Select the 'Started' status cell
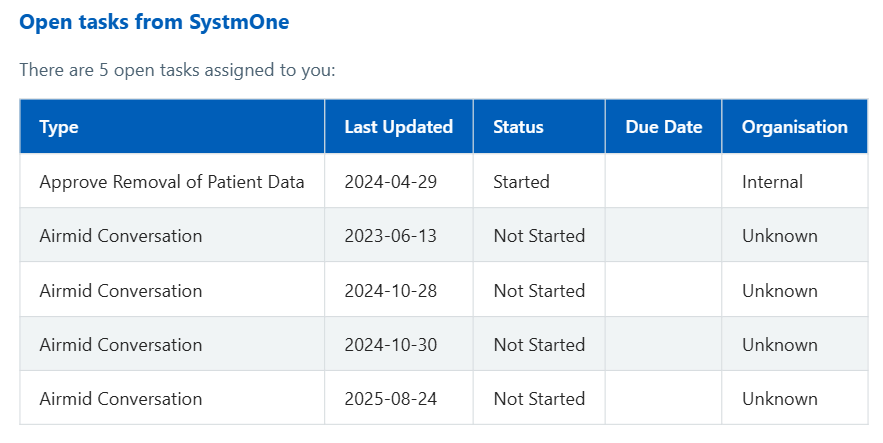 tap(521, 182)
